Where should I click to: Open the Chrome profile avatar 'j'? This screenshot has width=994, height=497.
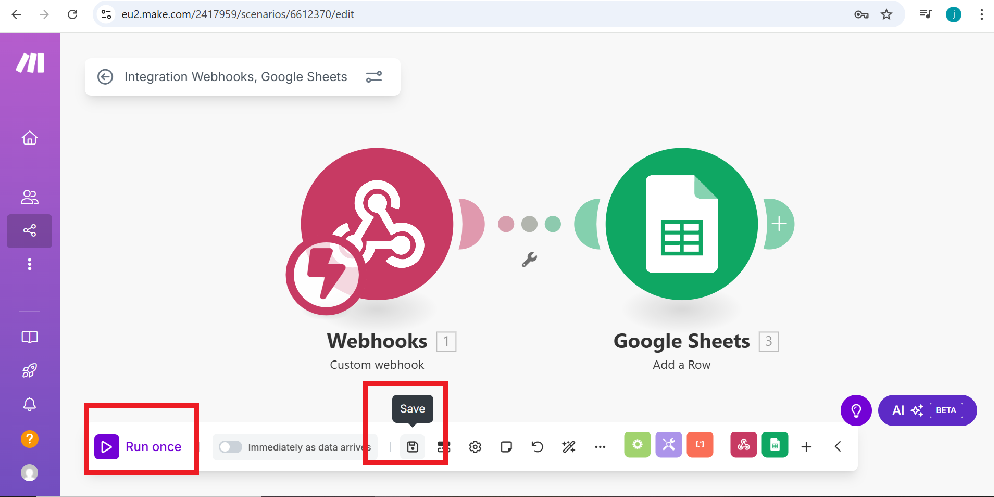tap(953, 14)
